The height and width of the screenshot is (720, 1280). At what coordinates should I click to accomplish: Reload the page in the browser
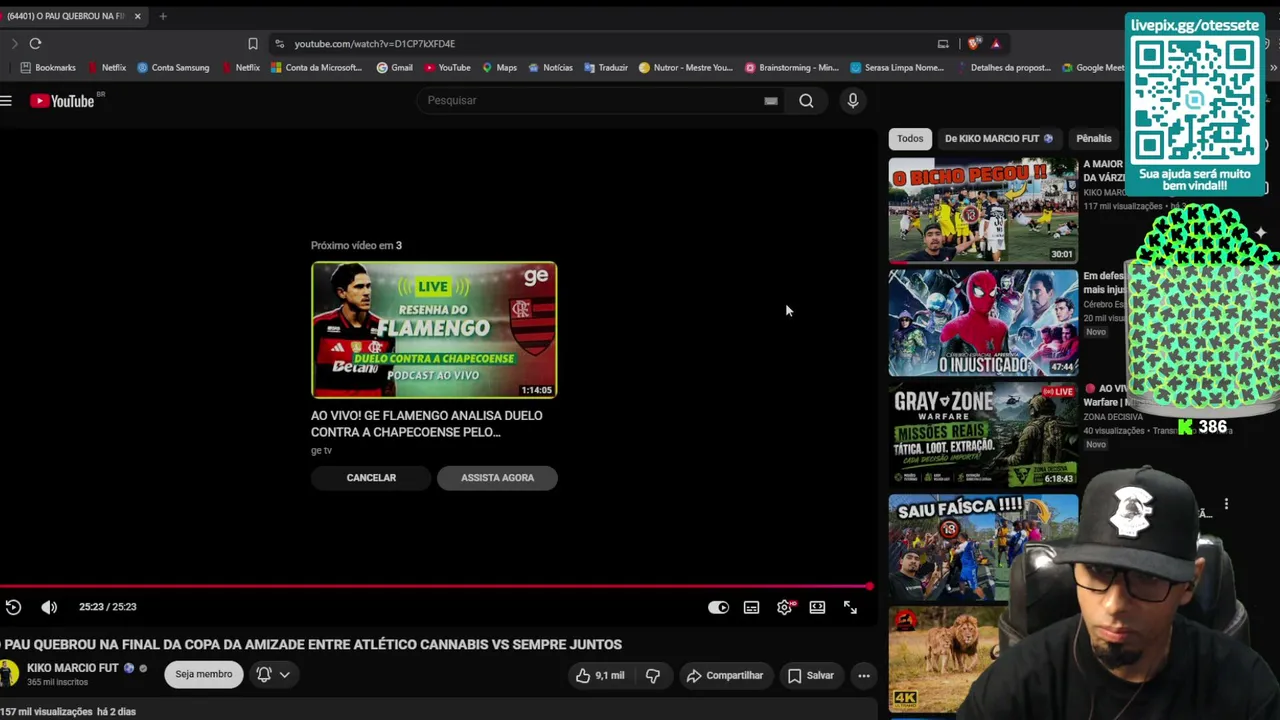pos(35,43)
